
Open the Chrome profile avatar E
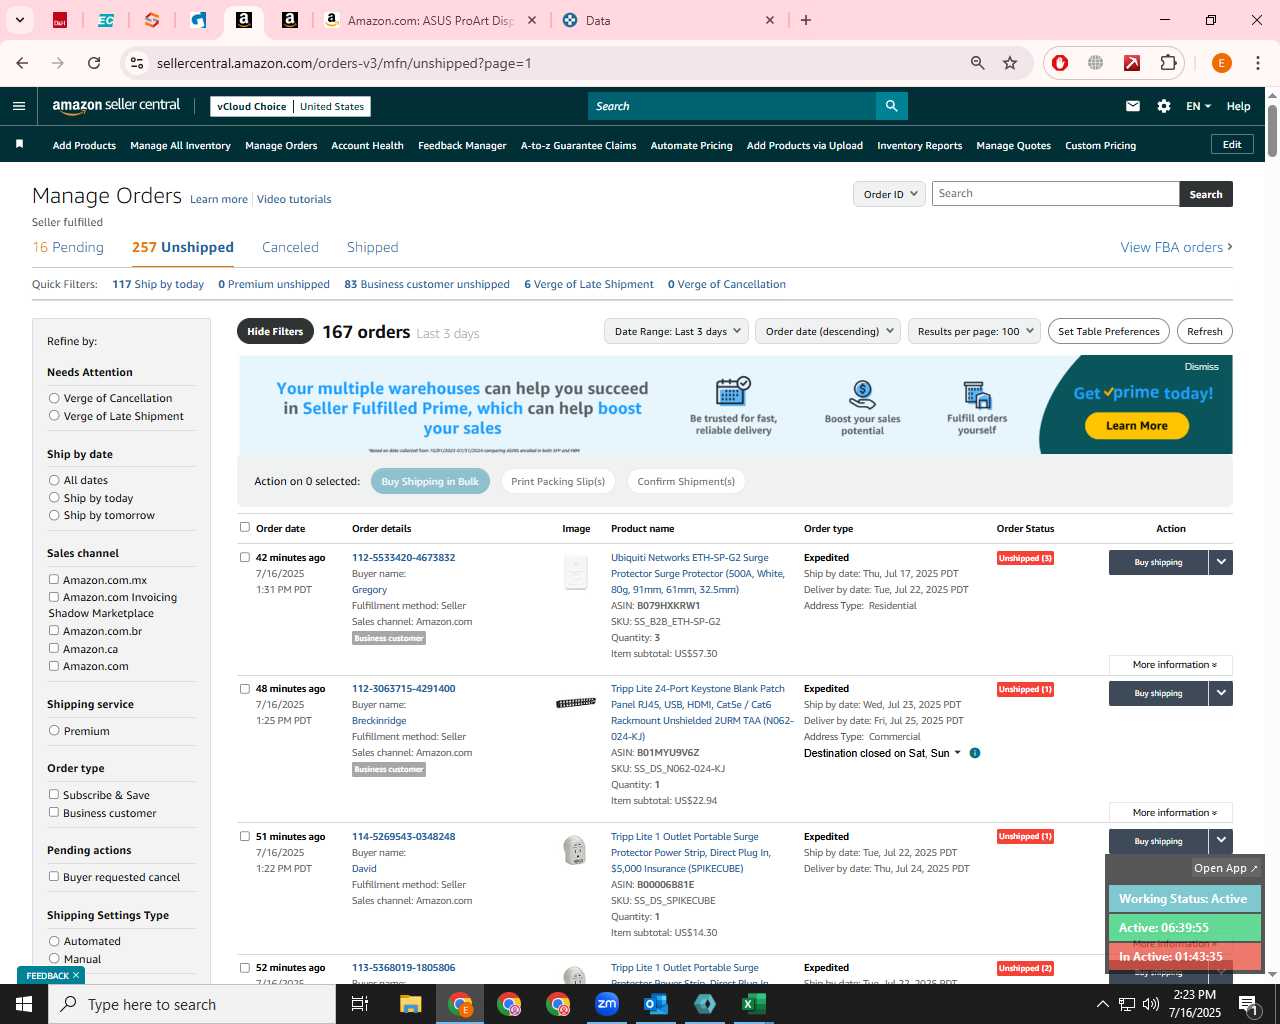point(1221,63)
